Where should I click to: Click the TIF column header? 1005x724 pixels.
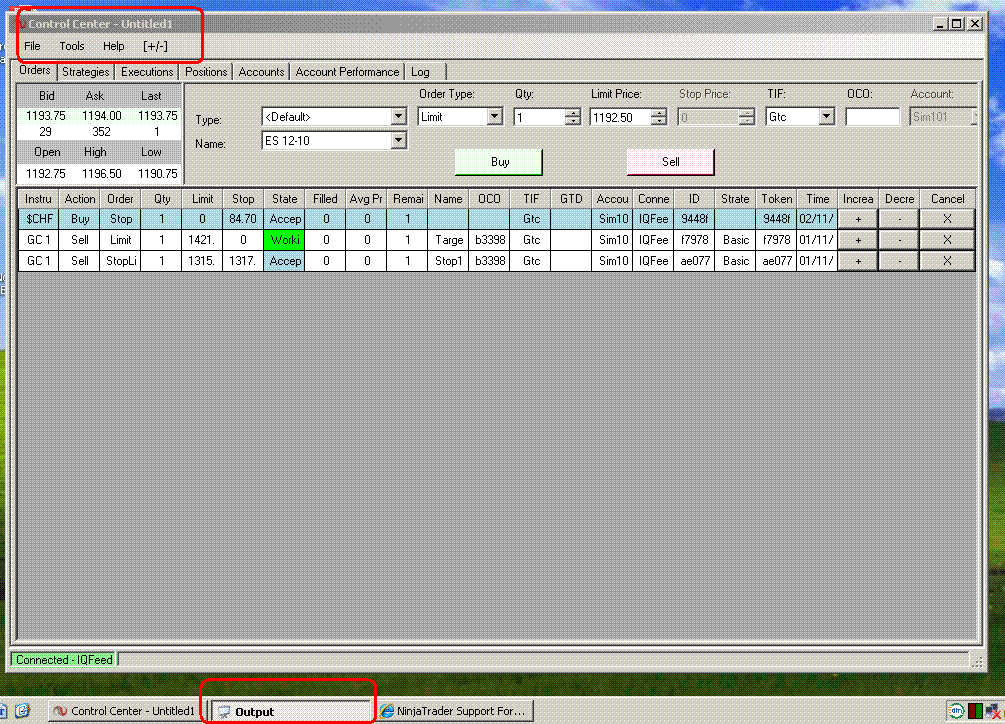[531, 199]
